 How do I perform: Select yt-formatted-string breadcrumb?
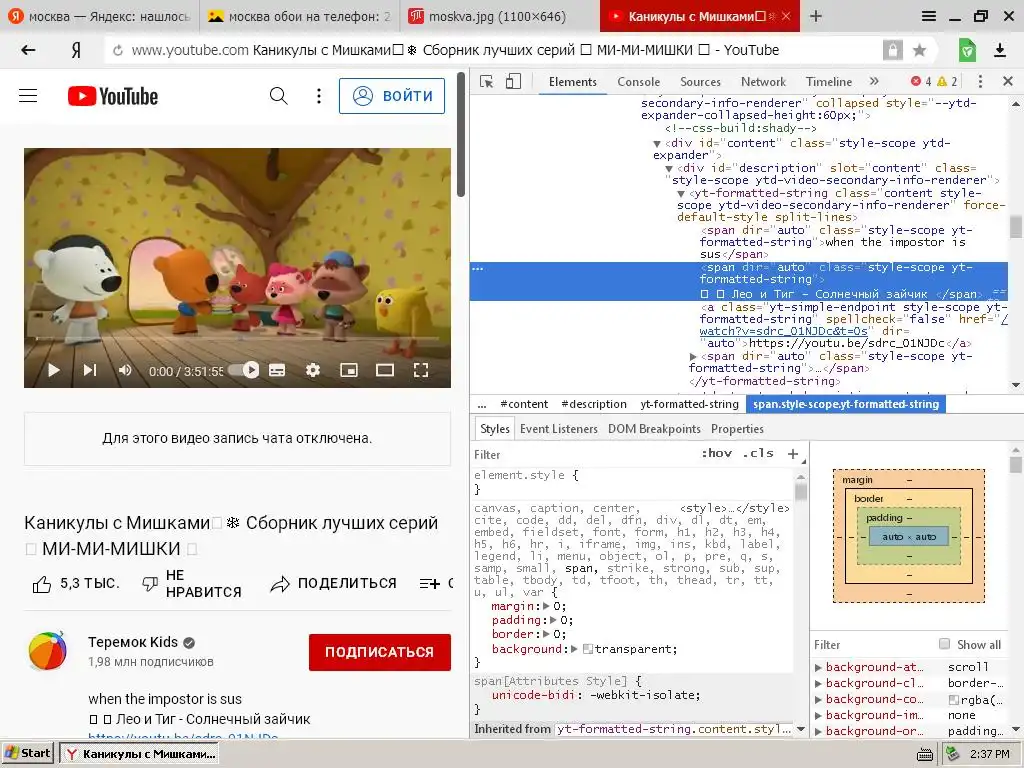pyautogui.click(x=690, y=404)
